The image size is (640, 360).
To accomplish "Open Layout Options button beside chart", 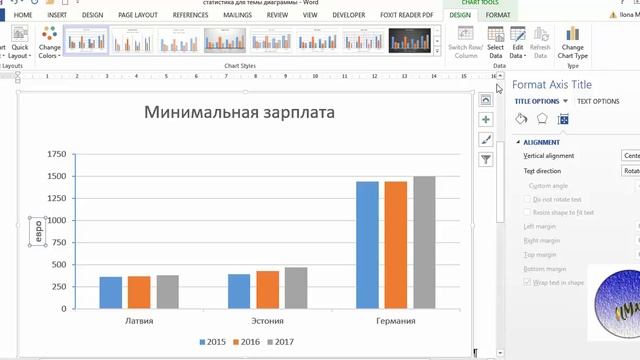I will tap(486, 100).
